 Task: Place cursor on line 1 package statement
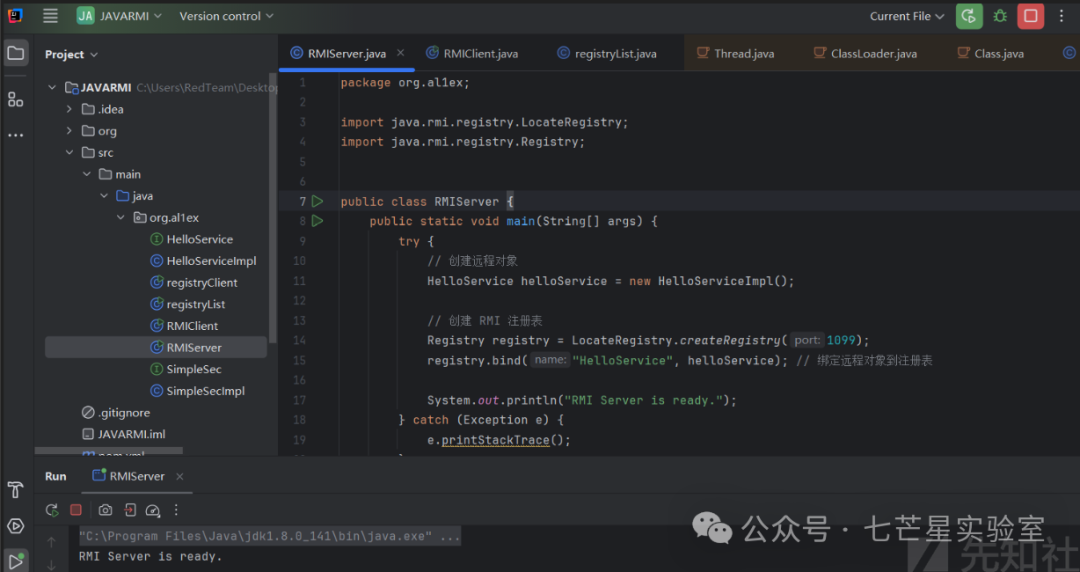[404, 83]
